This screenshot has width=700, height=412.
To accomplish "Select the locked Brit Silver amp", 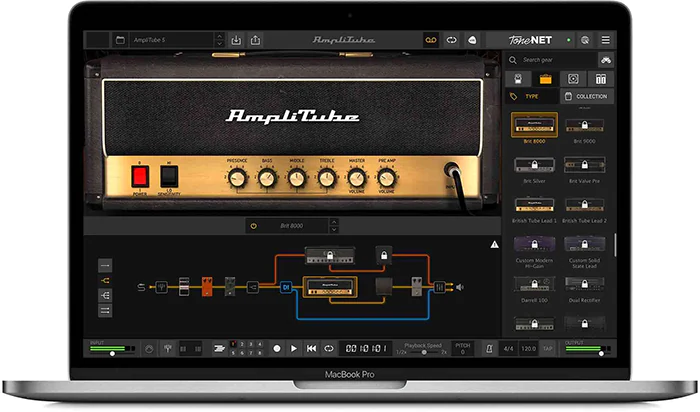I will point(534,165).
